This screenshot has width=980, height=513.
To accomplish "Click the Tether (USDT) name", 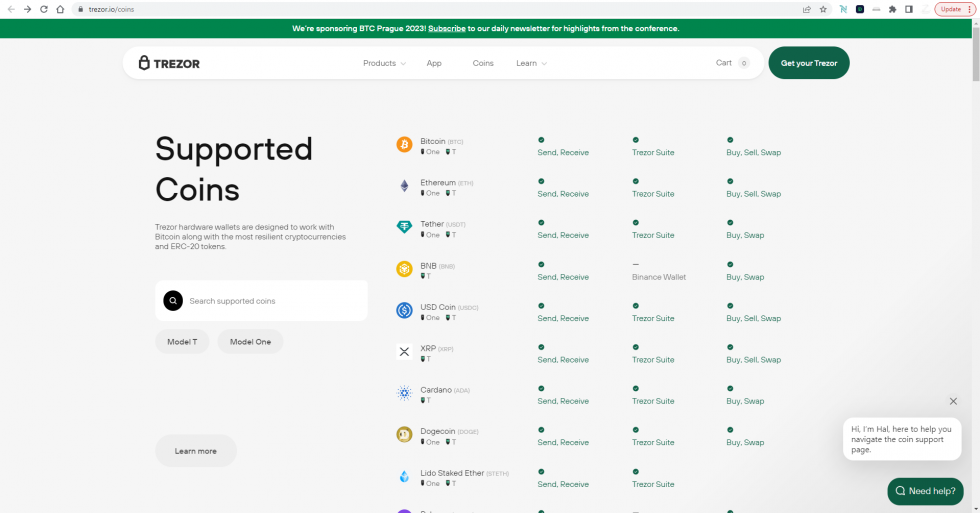I will (443, 224).
